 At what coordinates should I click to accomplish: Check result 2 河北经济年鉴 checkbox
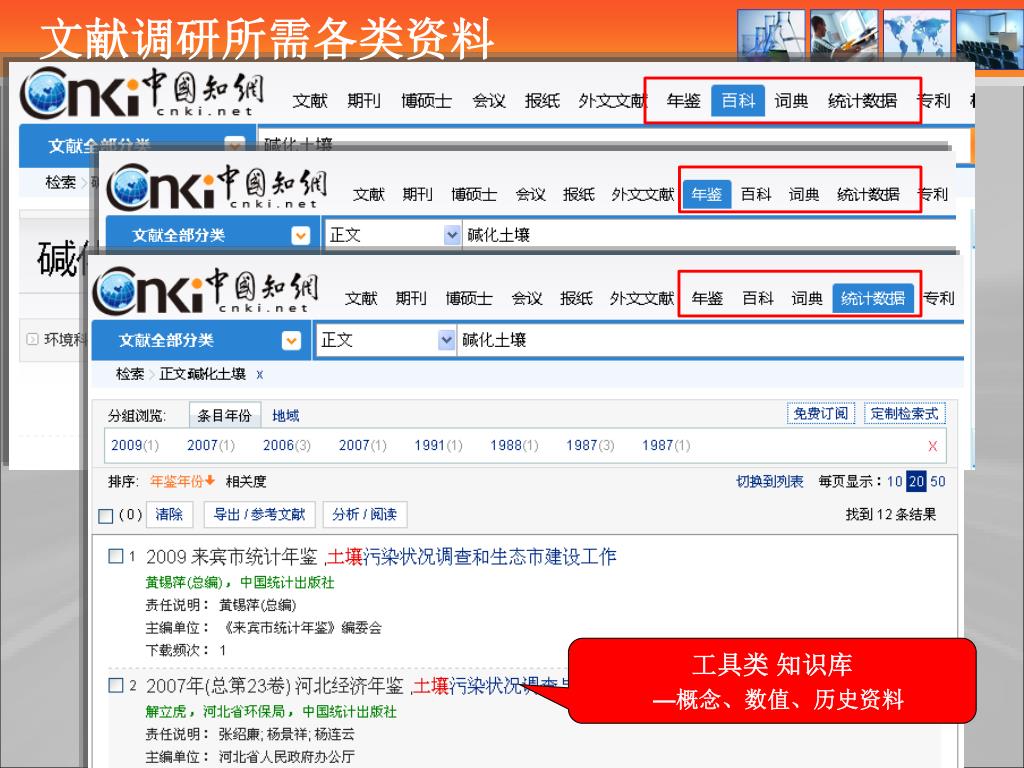pyautogui.click(x=116, y=685)
